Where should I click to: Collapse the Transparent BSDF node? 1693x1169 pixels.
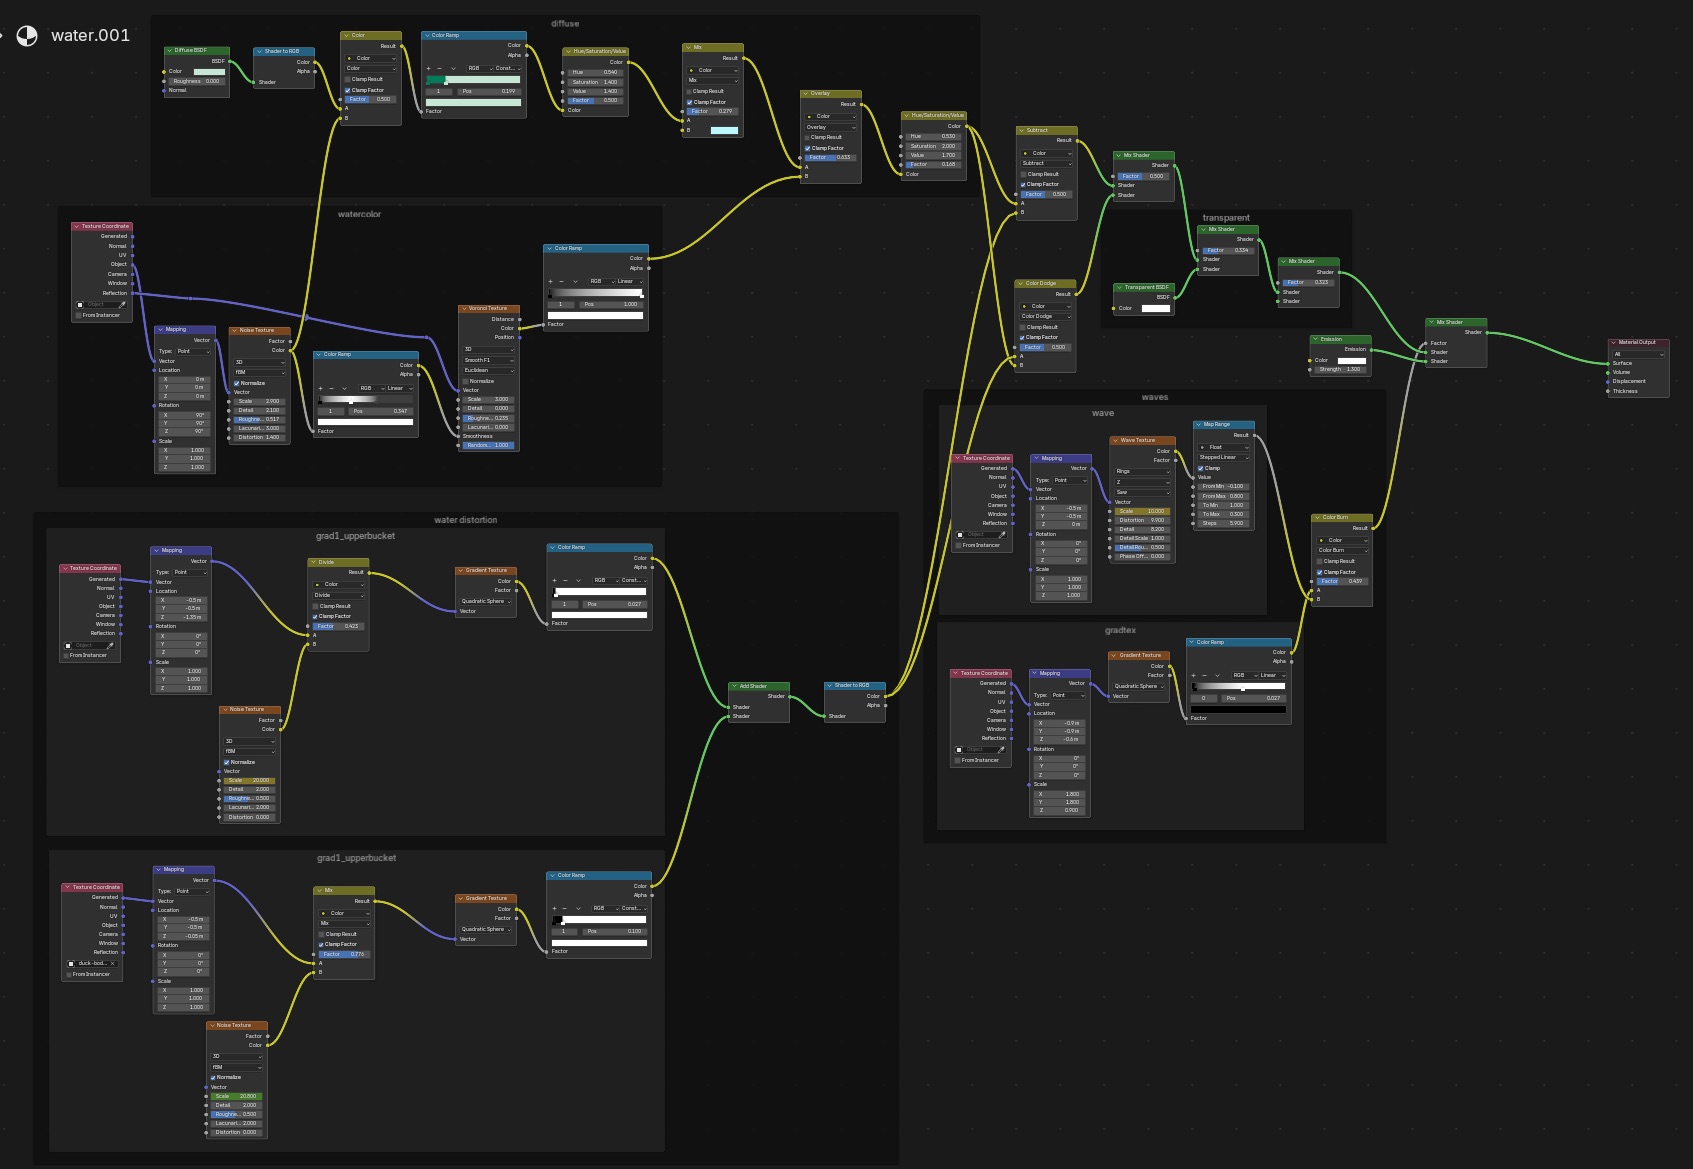coord(1120,287)
